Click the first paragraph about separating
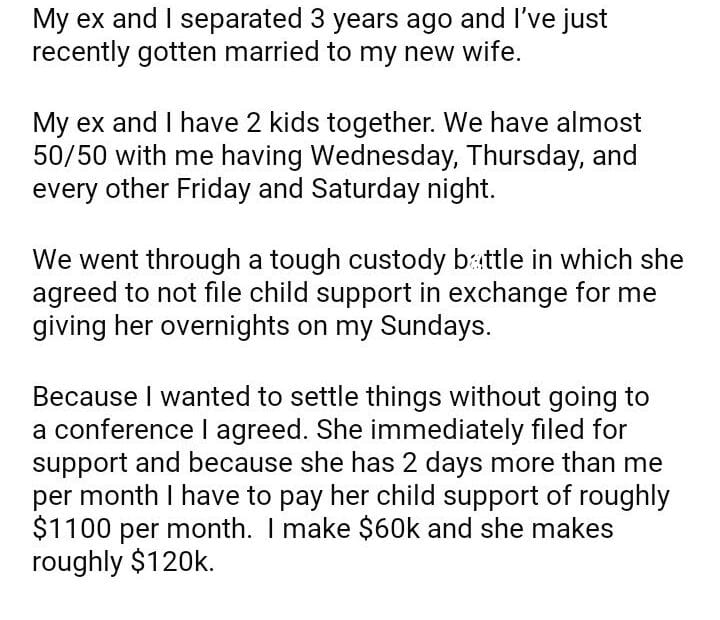 [x=320, y=36]
